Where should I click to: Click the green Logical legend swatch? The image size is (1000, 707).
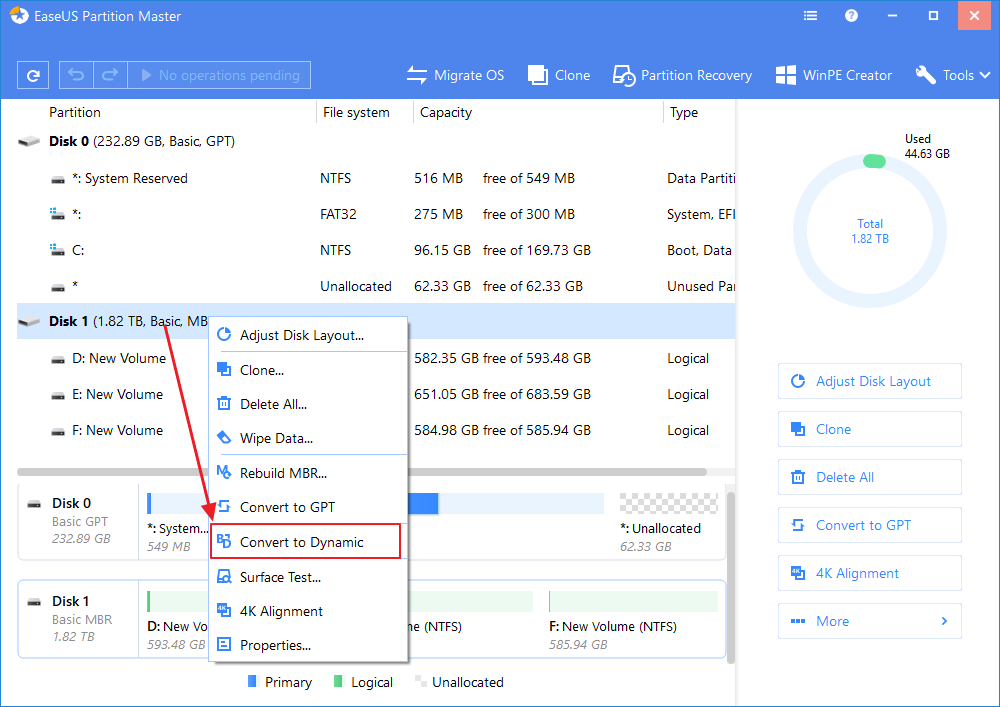(338, 681)
